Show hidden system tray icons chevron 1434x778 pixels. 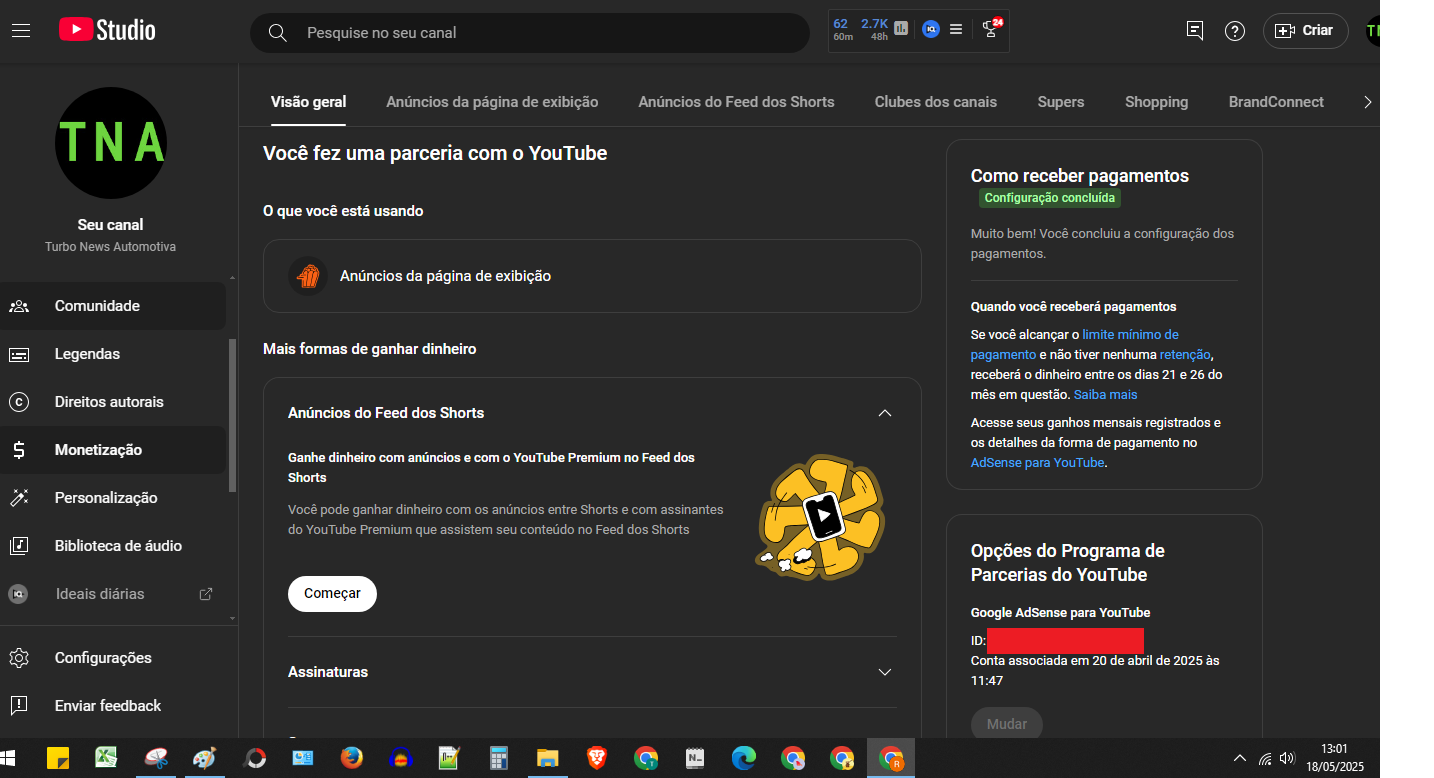point(1240,758)
